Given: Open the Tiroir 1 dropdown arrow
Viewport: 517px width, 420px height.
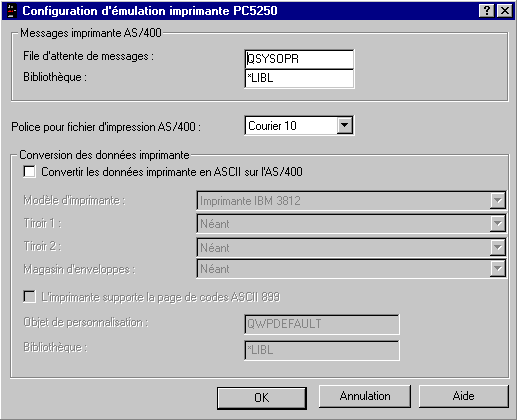Looking at the screenshot, I should tap(497, 223).
